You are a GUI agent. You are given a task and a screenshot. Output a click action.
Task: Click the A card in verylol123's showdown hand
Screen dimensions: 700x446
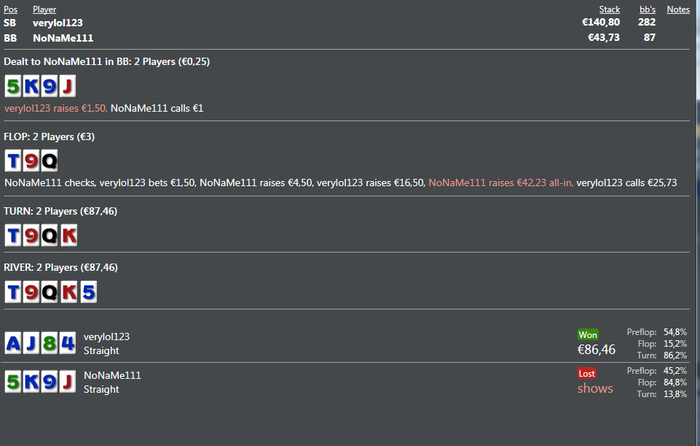coord(13,344)
